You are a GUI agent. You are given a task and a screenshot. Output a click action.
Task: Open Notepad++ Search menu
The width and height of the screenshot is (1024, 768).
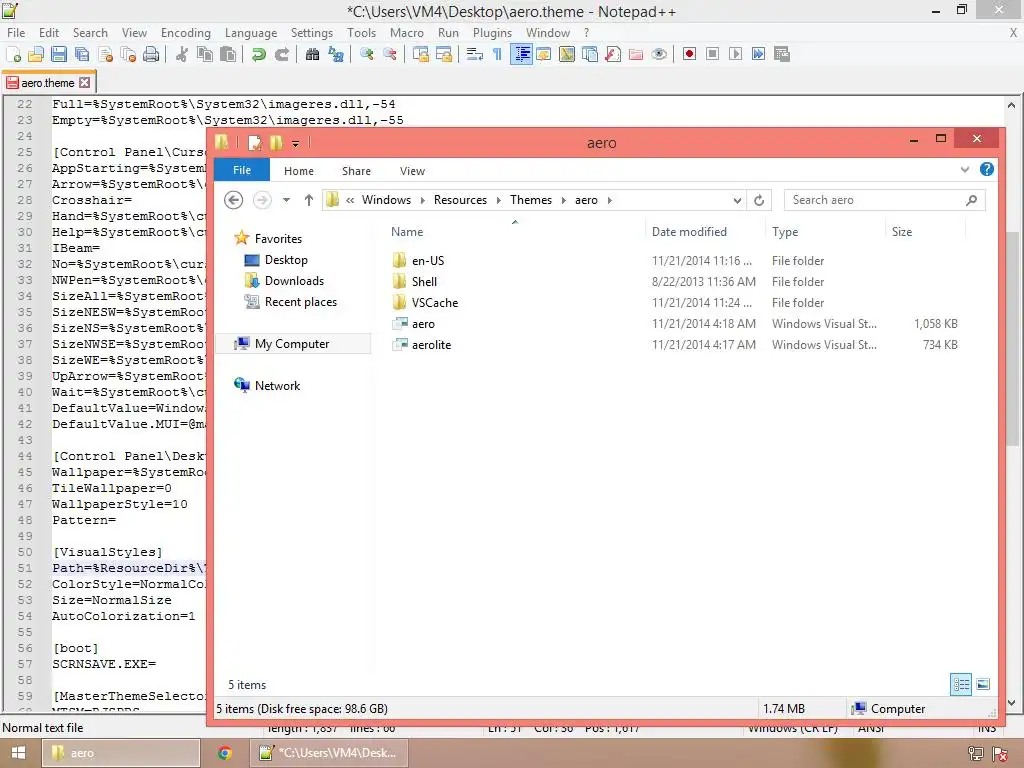point(90,33)
